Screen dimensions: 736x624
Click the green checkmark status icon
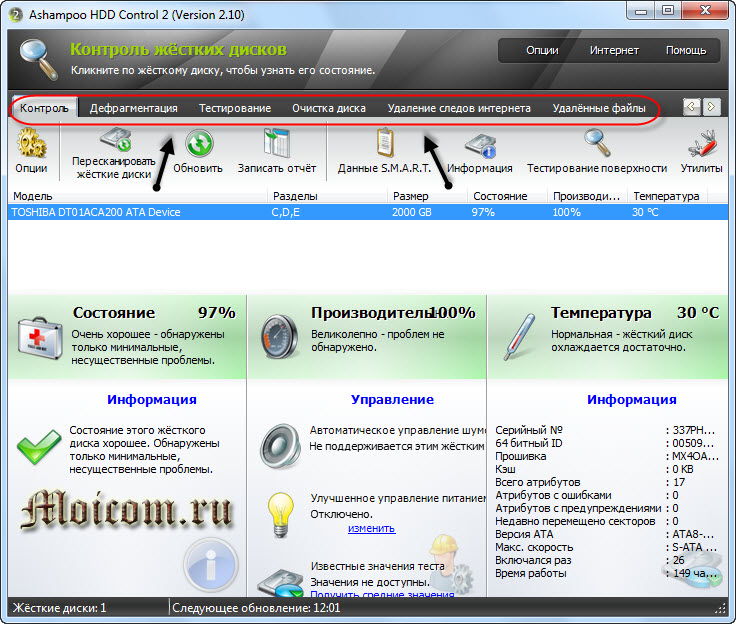click(x=39, y=447)
